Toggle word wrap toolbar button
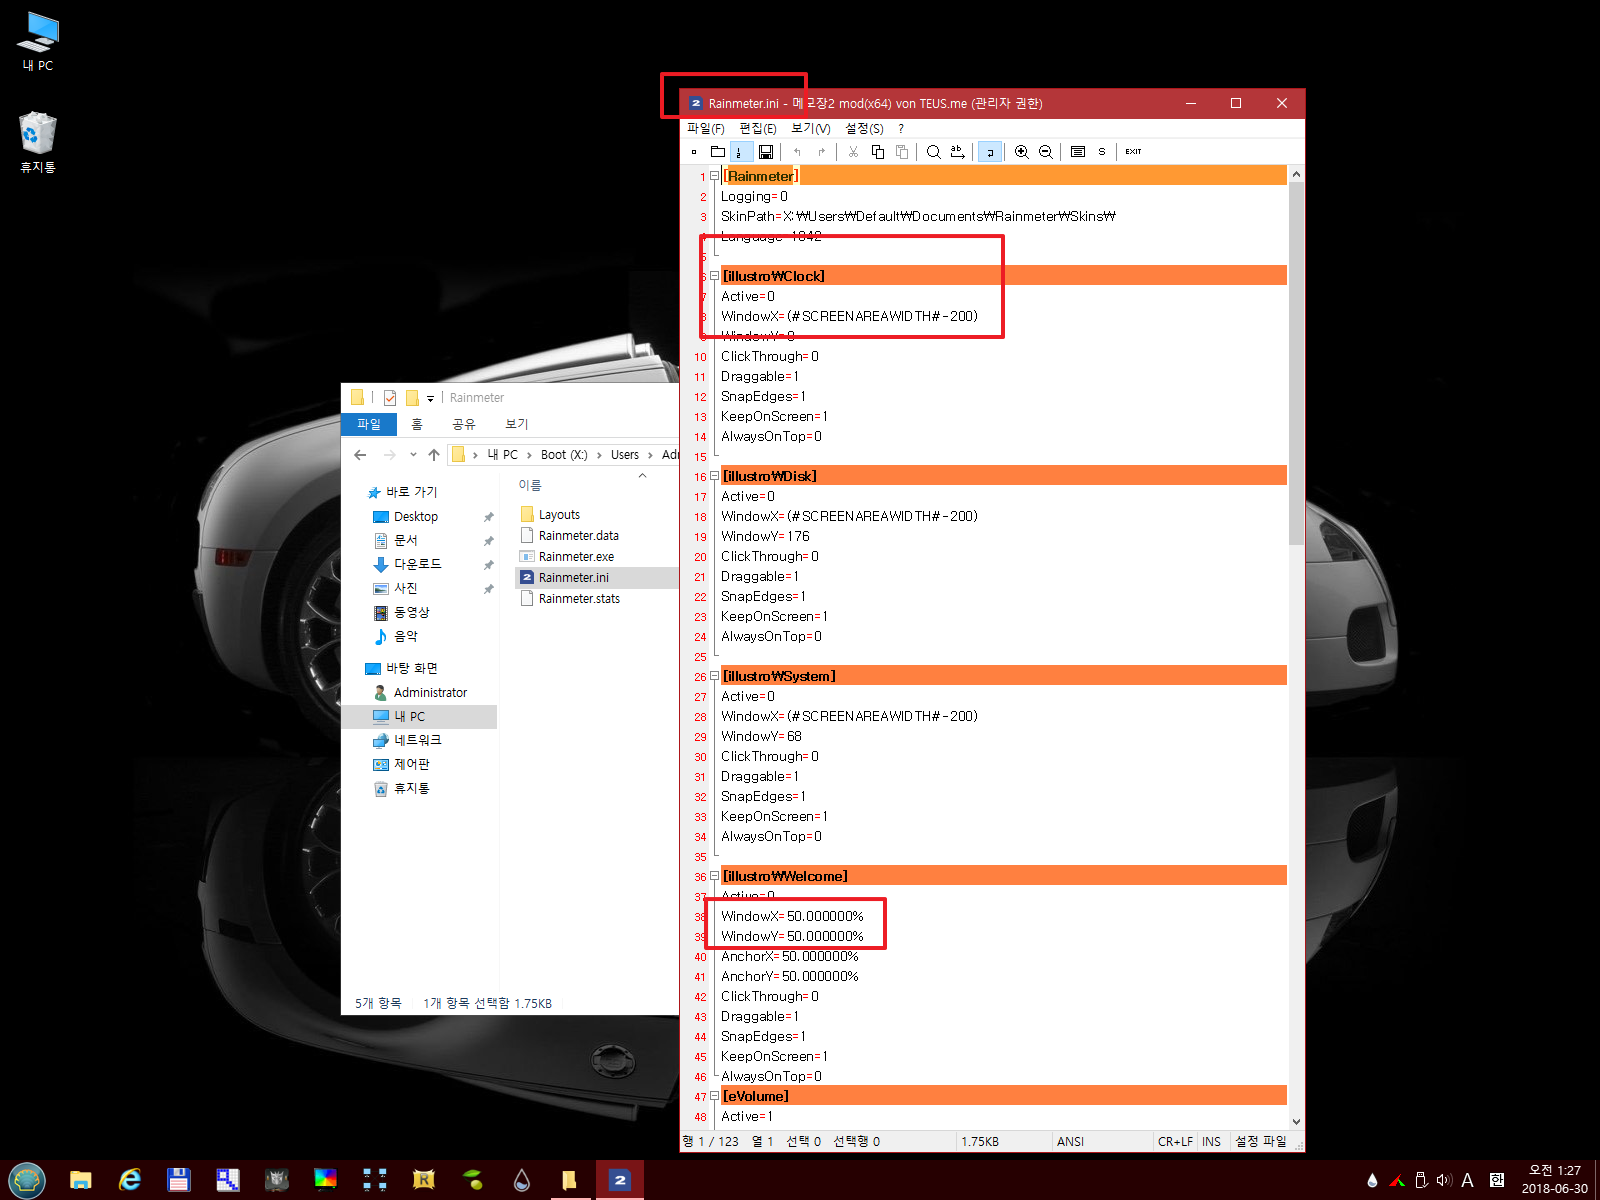Viewport: 1600px width, 1200px height. pyautogui.click(x=988, y=152)
